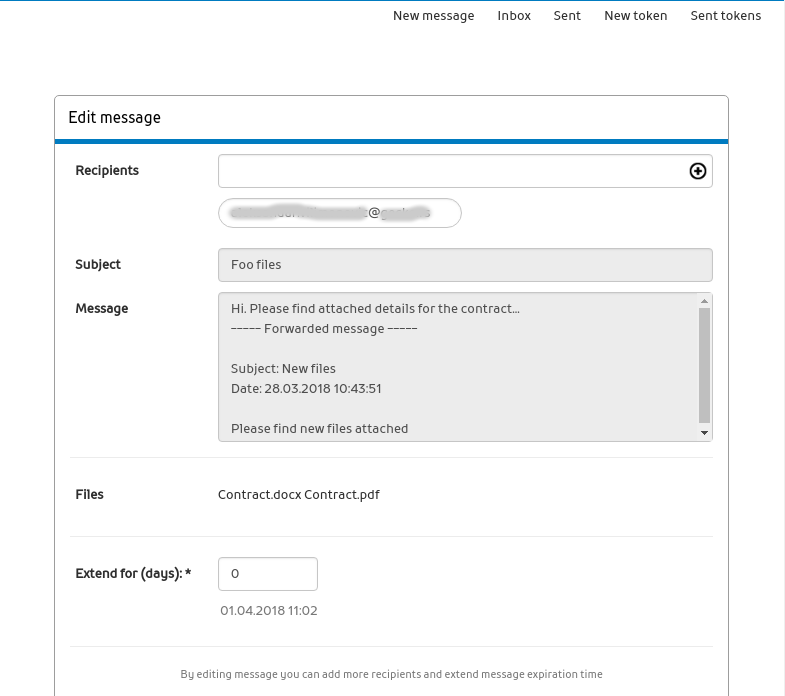785x696 pixels.
Task: Click the Edit message panel heading
Action: tap(114, 118)
